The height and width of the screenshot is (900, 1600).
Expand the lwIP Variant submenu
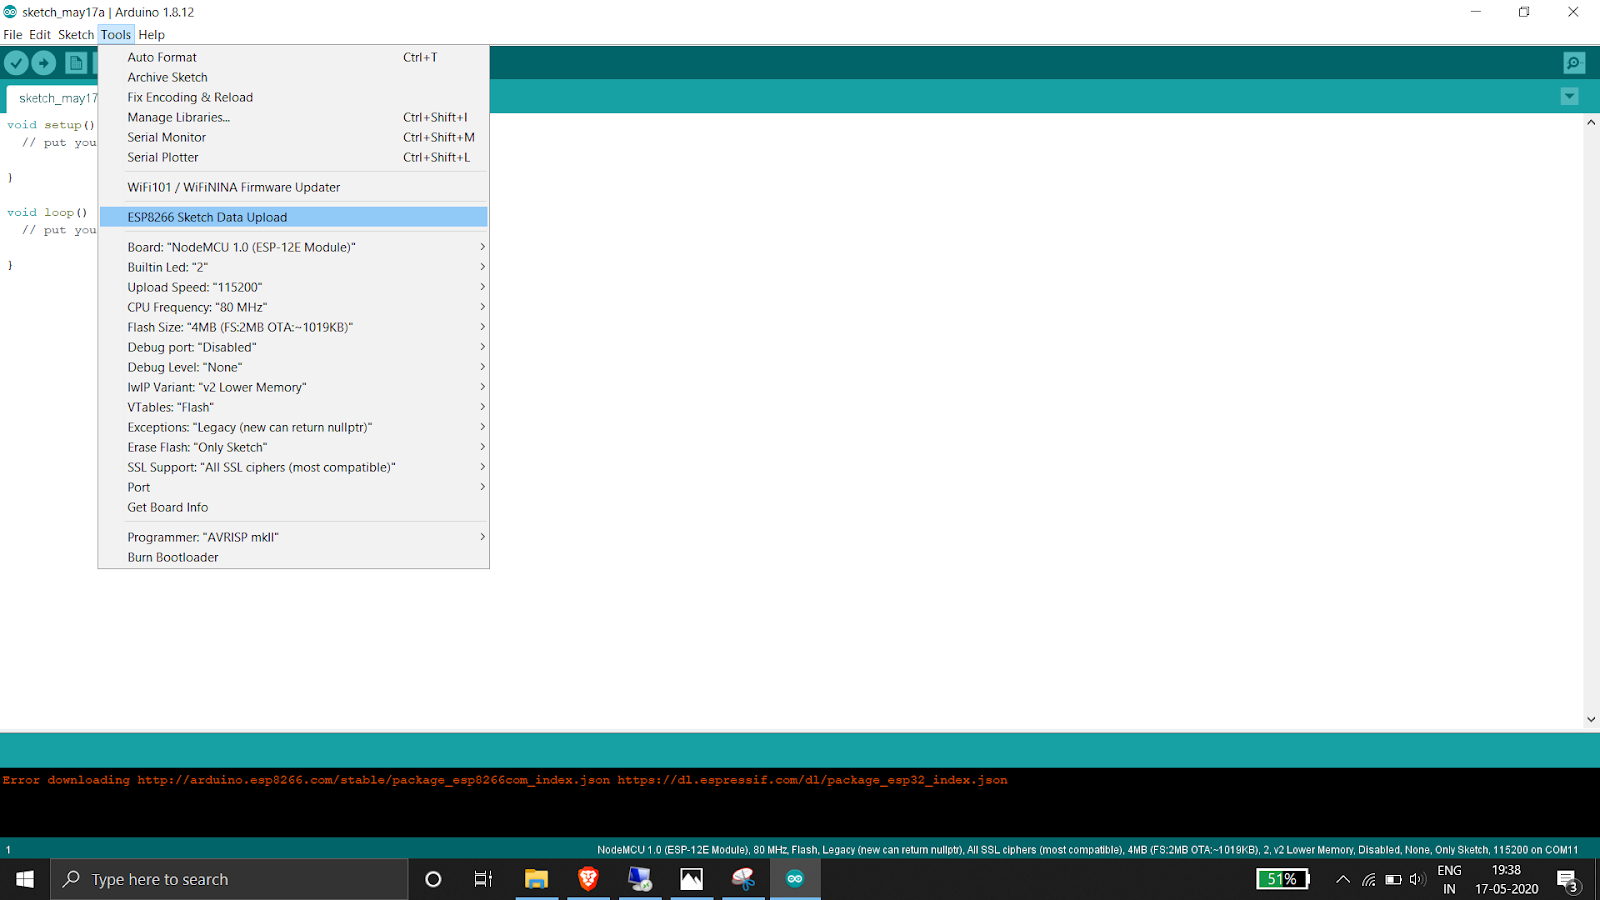click(x=293, y=387)
